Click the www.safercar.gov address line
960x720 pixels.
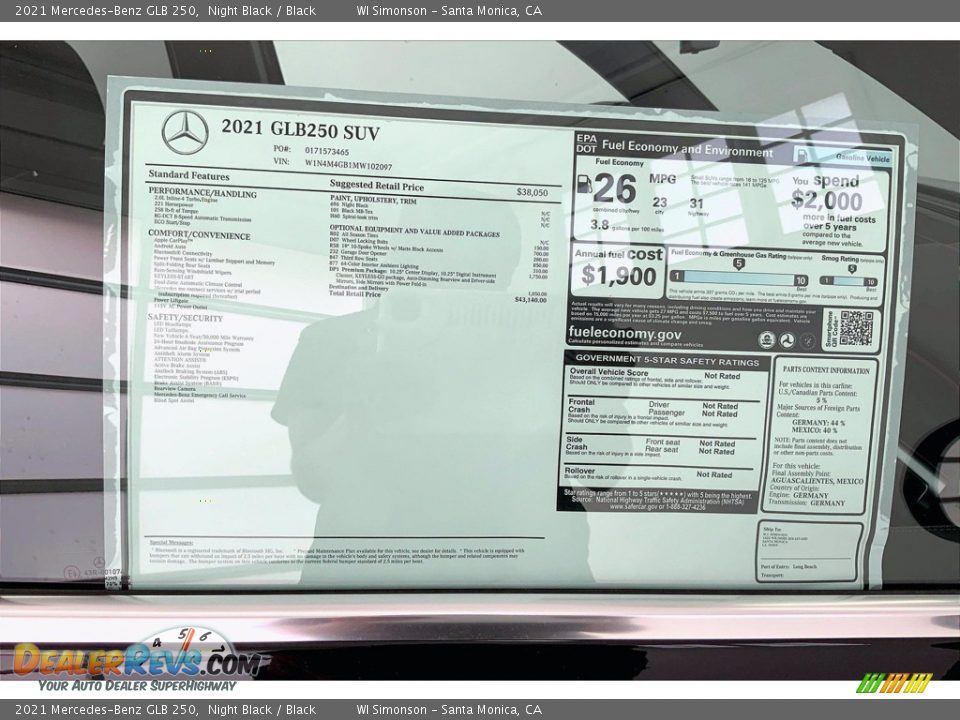point(658,508)
